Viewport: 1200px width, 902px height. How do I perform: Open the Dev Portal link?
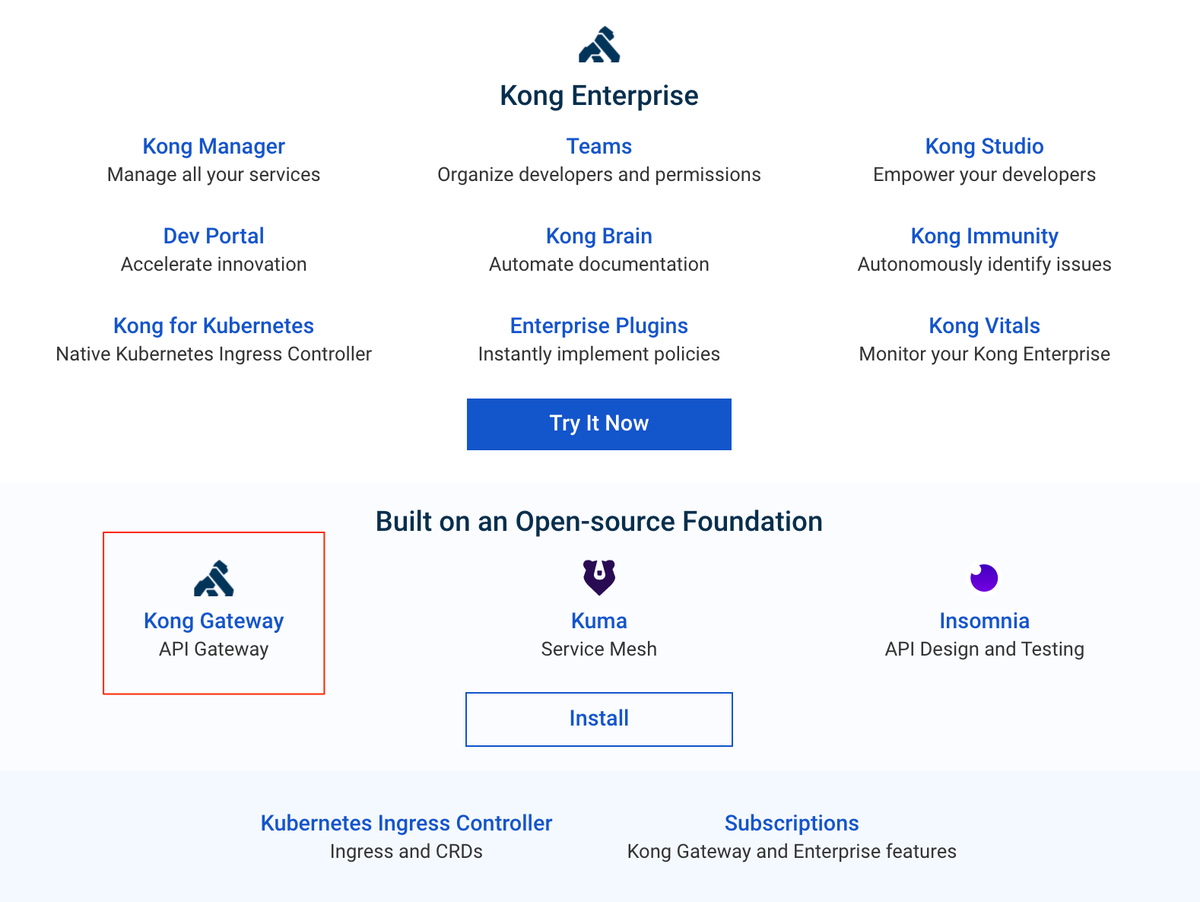tap(213, 236)
